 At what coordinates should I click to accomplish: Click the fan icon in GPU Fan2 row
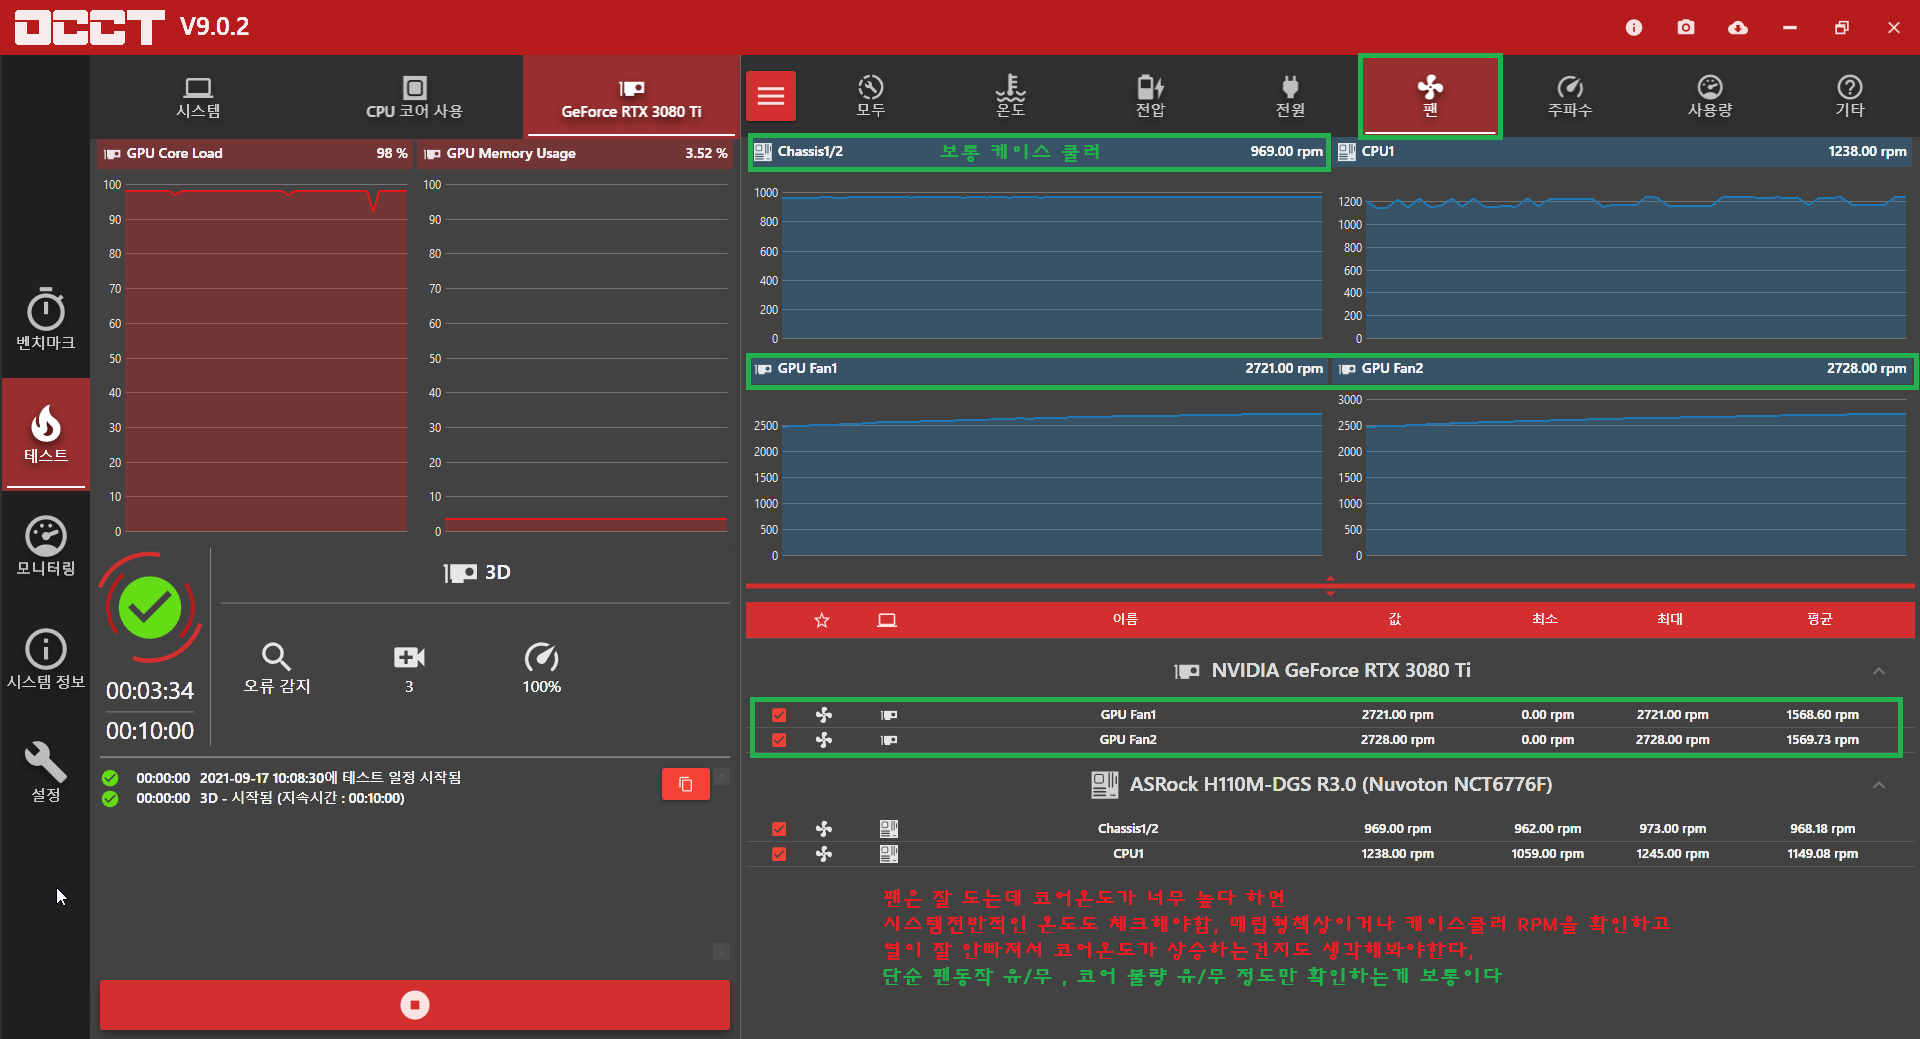tap(824, 740)
